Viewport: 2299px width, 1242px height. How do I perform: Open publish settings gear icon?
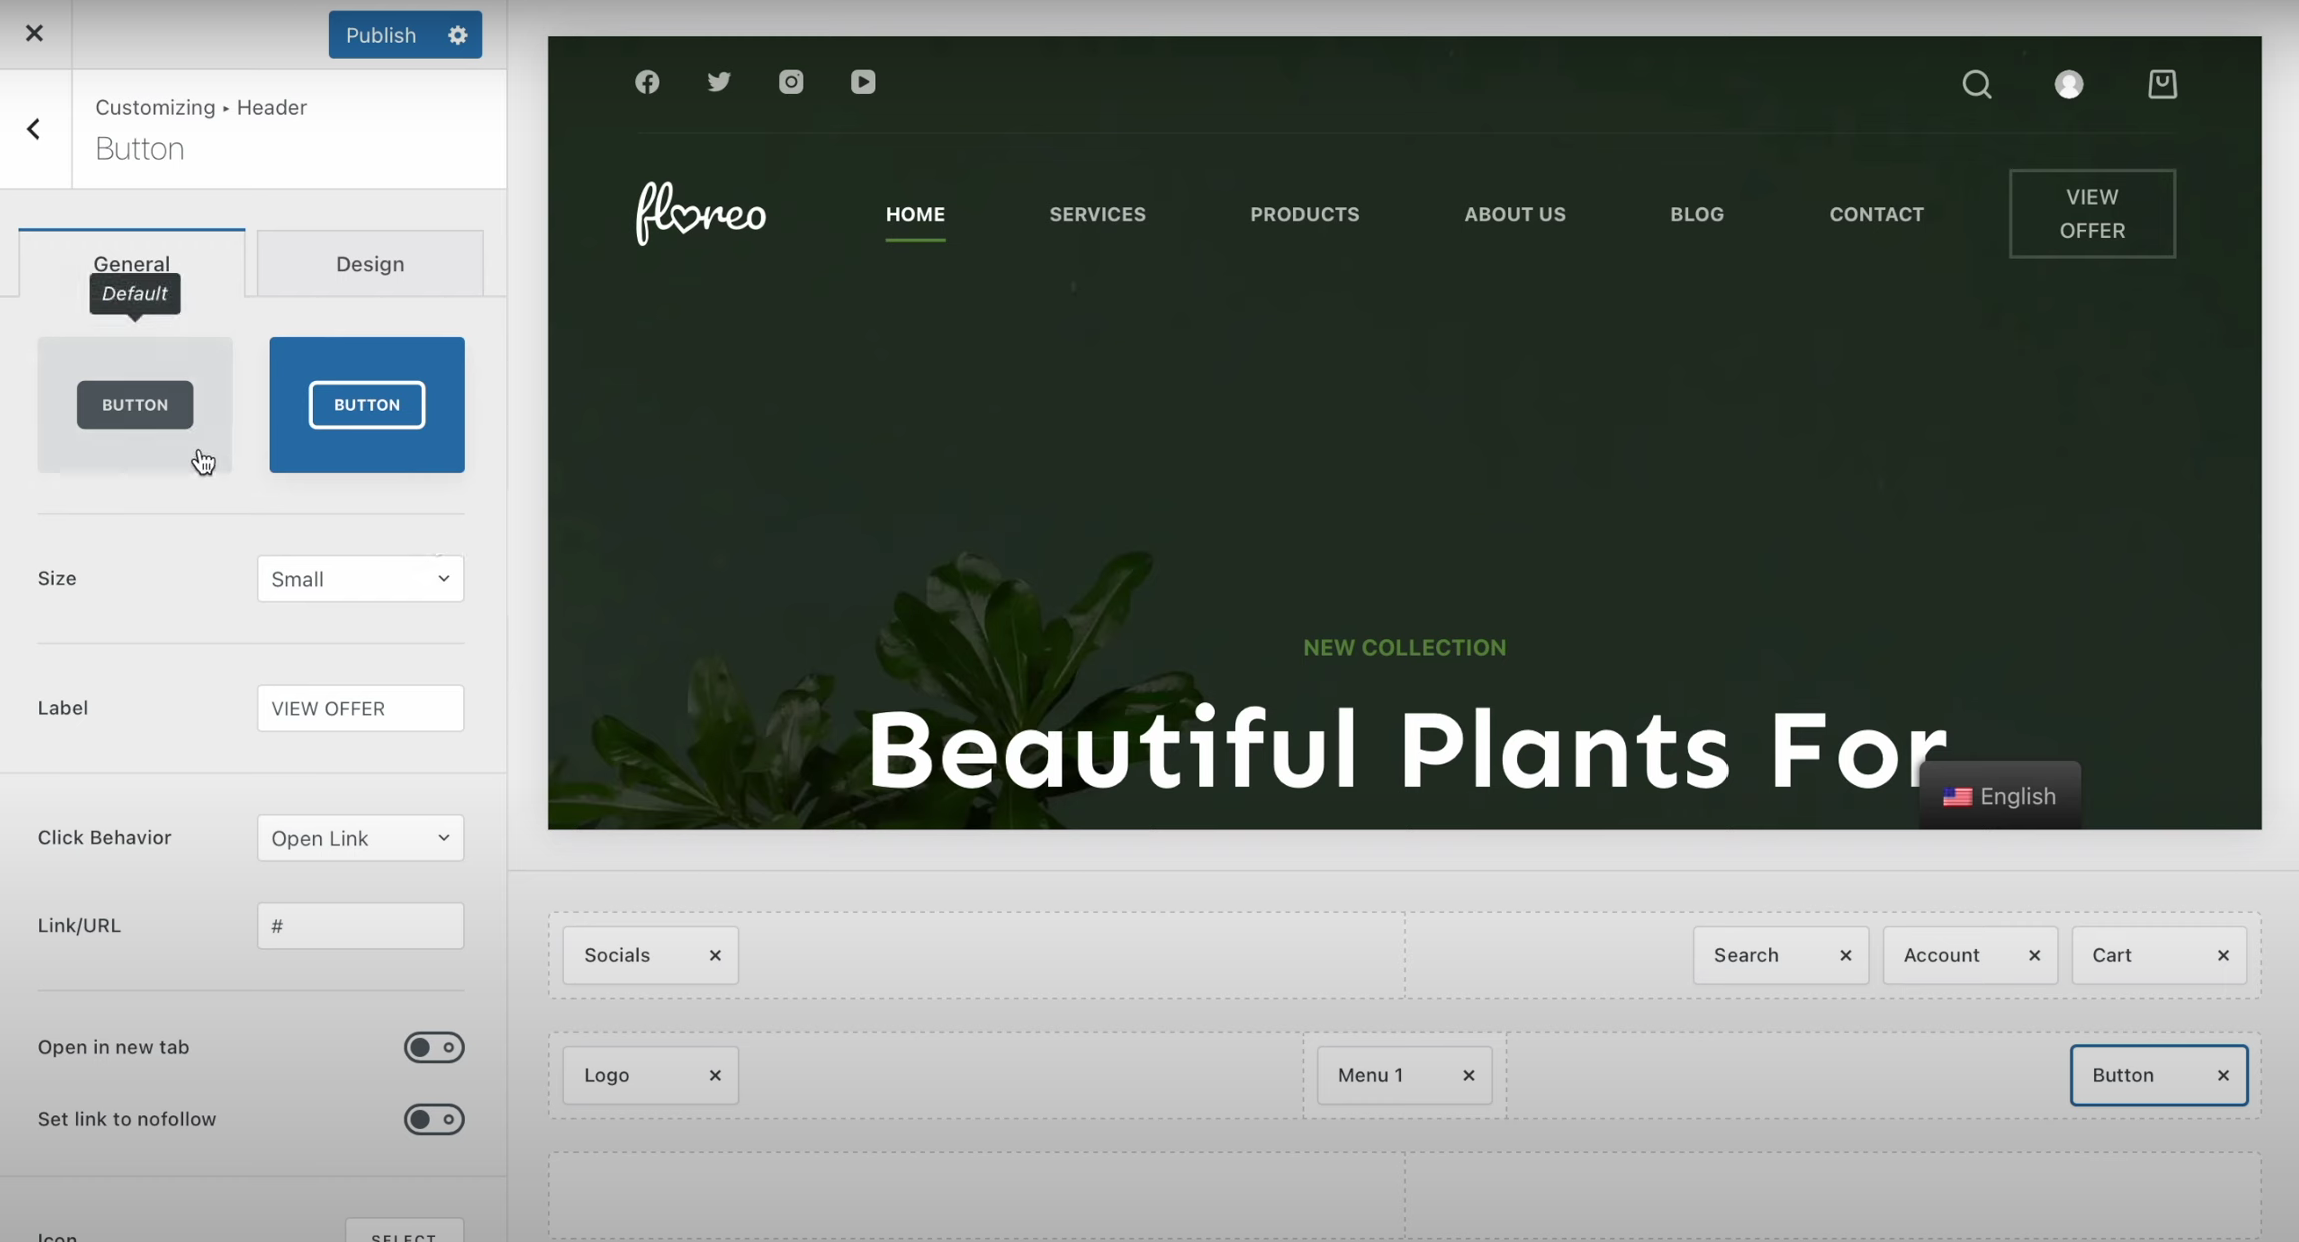pyautogui.click(x=458, y=35)
